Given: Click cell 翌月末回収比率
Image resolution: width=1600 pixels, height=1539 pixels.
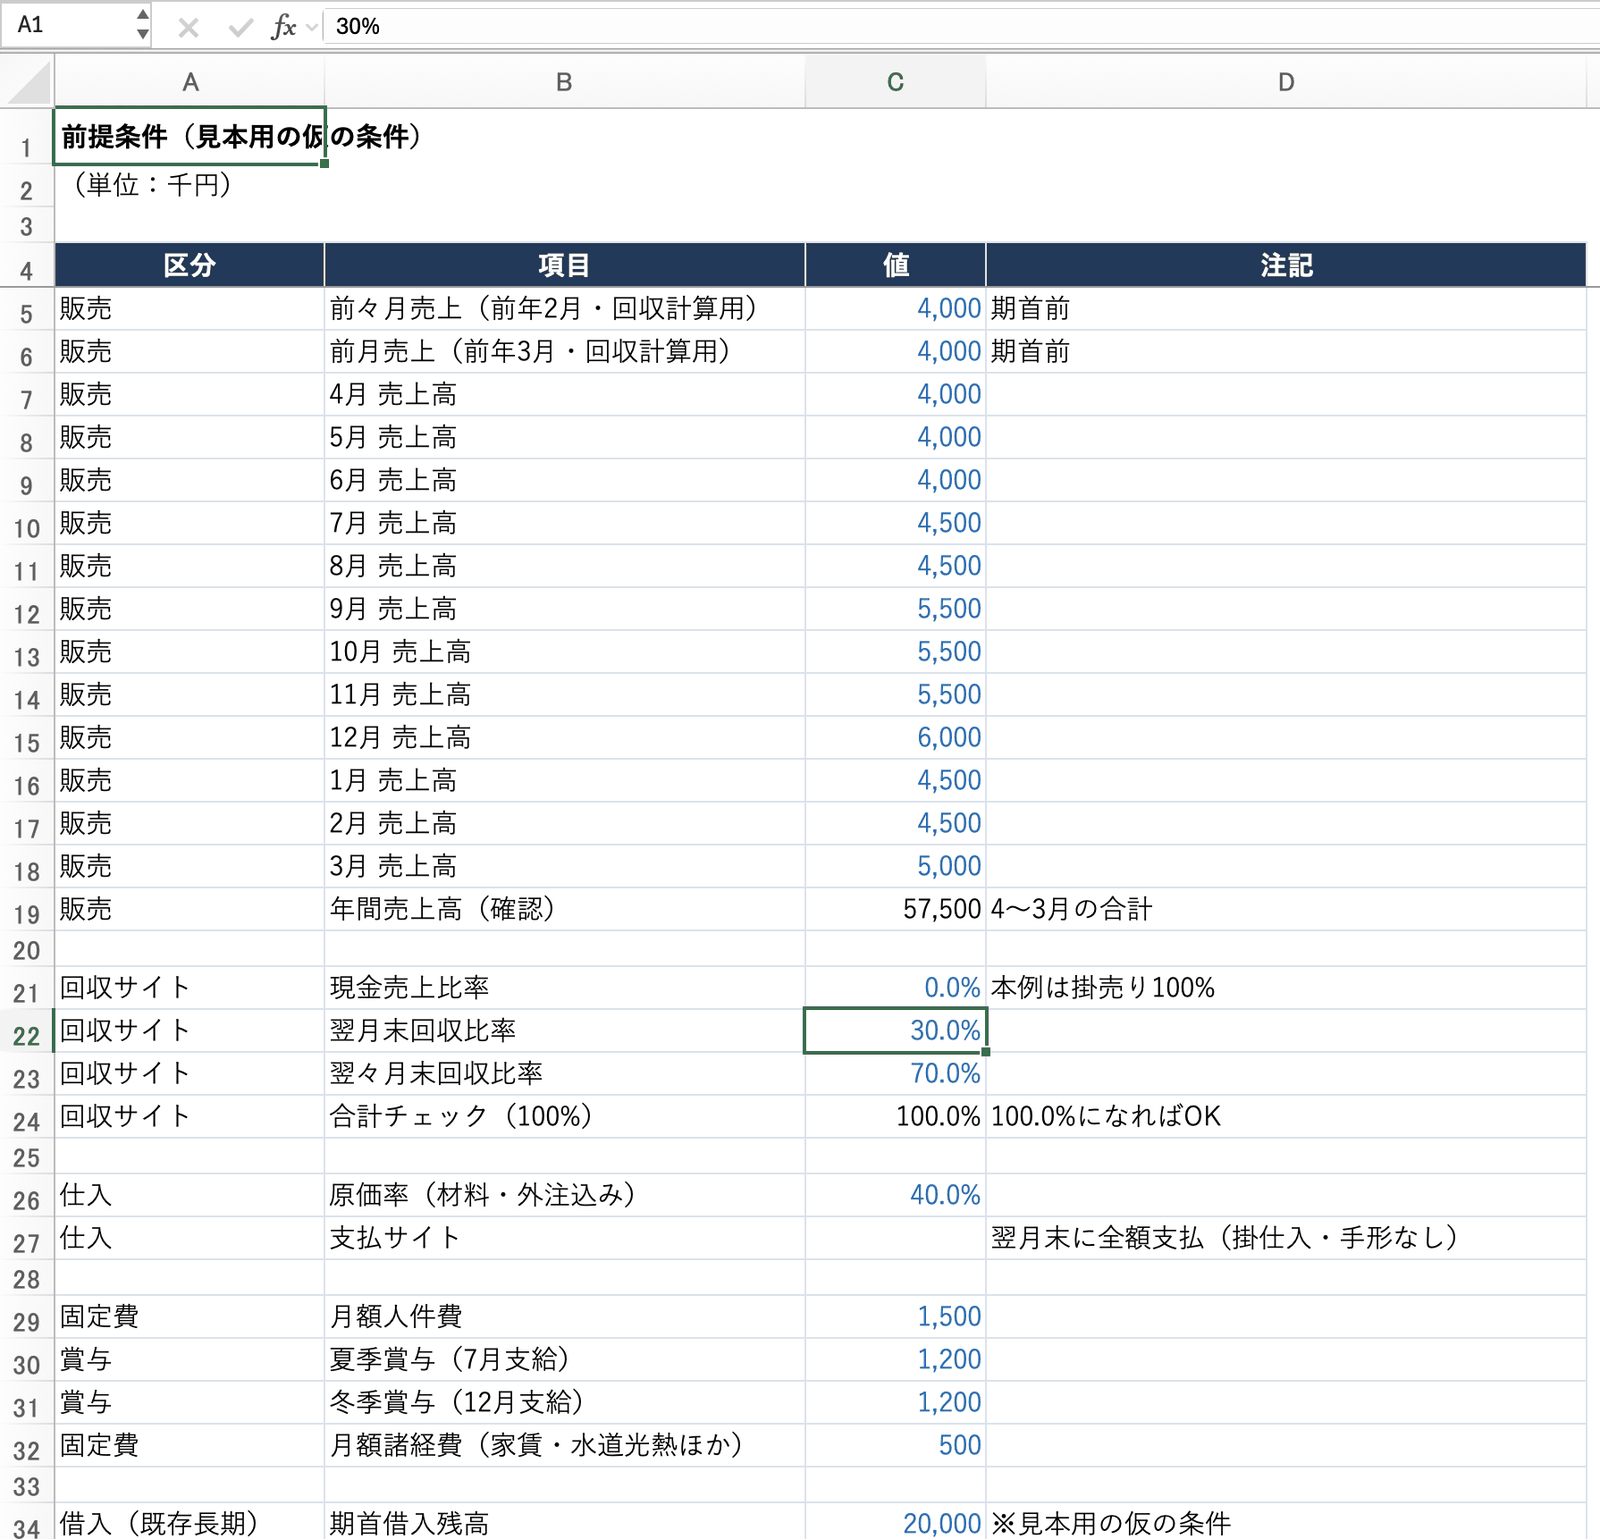Looking at the screenshot, I should tap(564, 1031).
